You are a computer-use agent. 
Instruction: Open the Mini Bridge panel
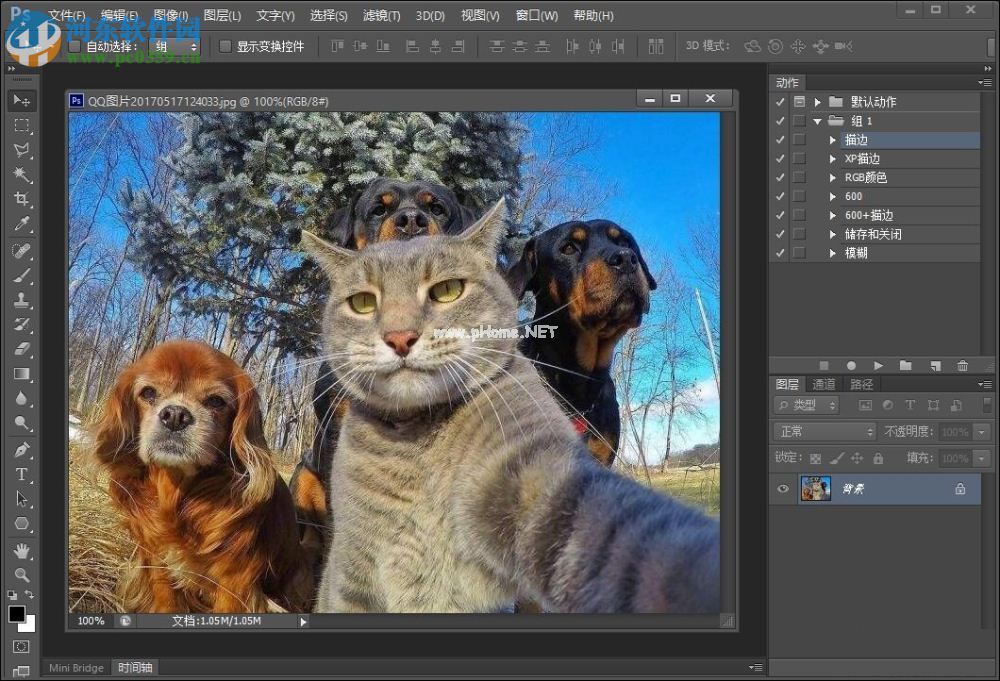76,668
